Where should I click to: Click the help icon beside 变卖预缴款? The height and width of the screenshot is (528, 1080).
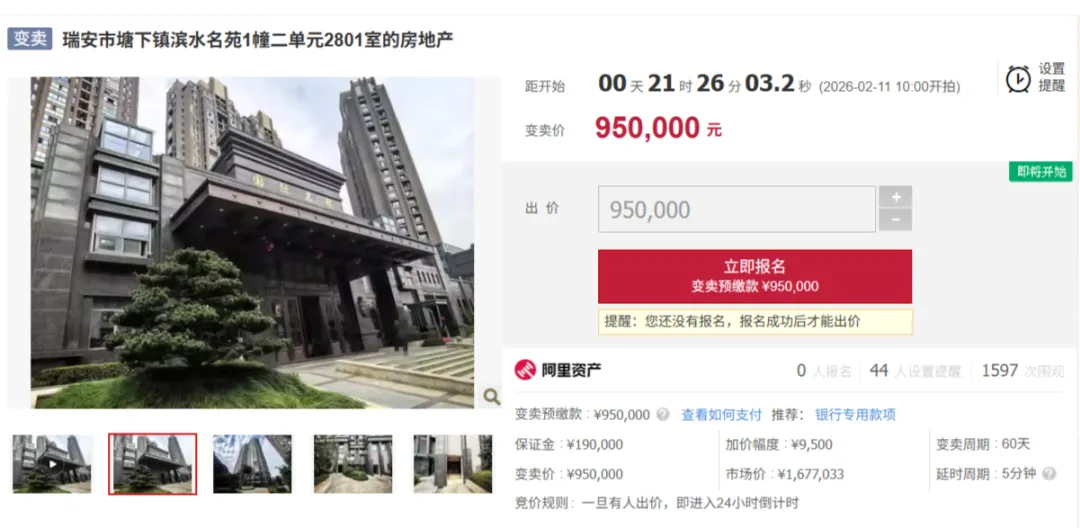click(663, 414)
